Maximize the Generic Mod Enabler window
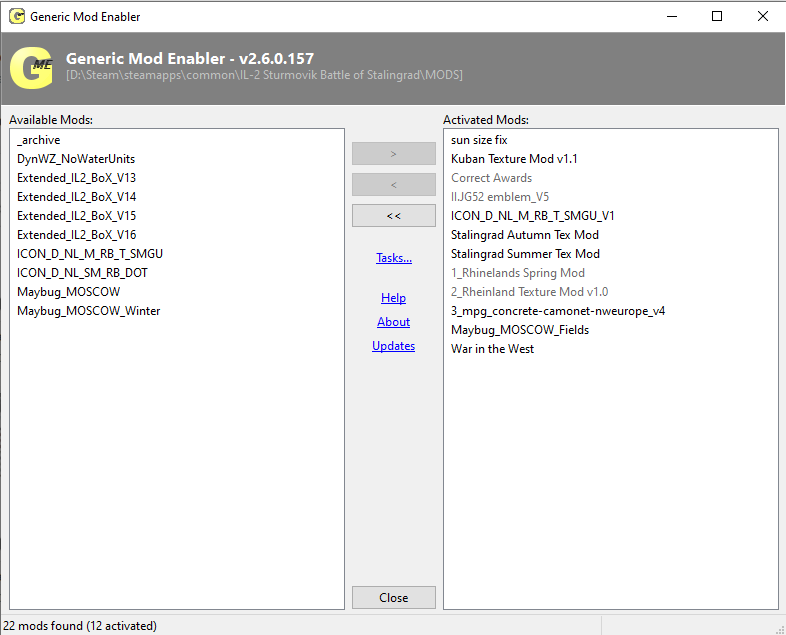Viewport: 786px width, 635px height. (717, 16)
